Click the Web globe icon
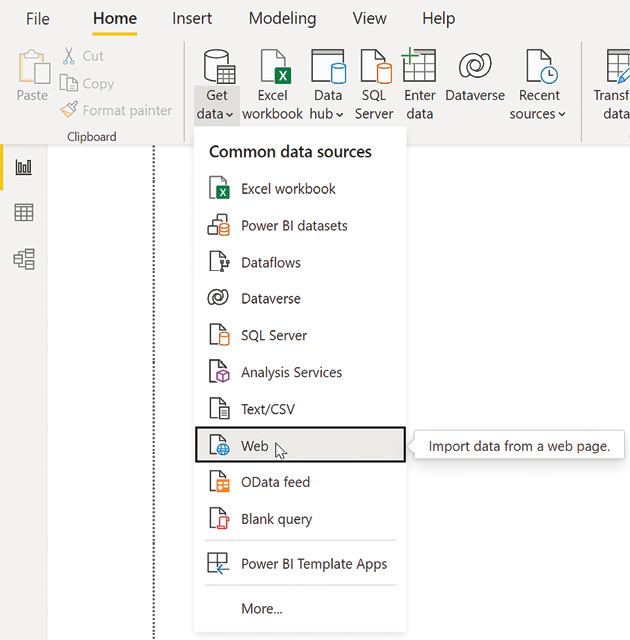The image size is (630, 640). 219,444
